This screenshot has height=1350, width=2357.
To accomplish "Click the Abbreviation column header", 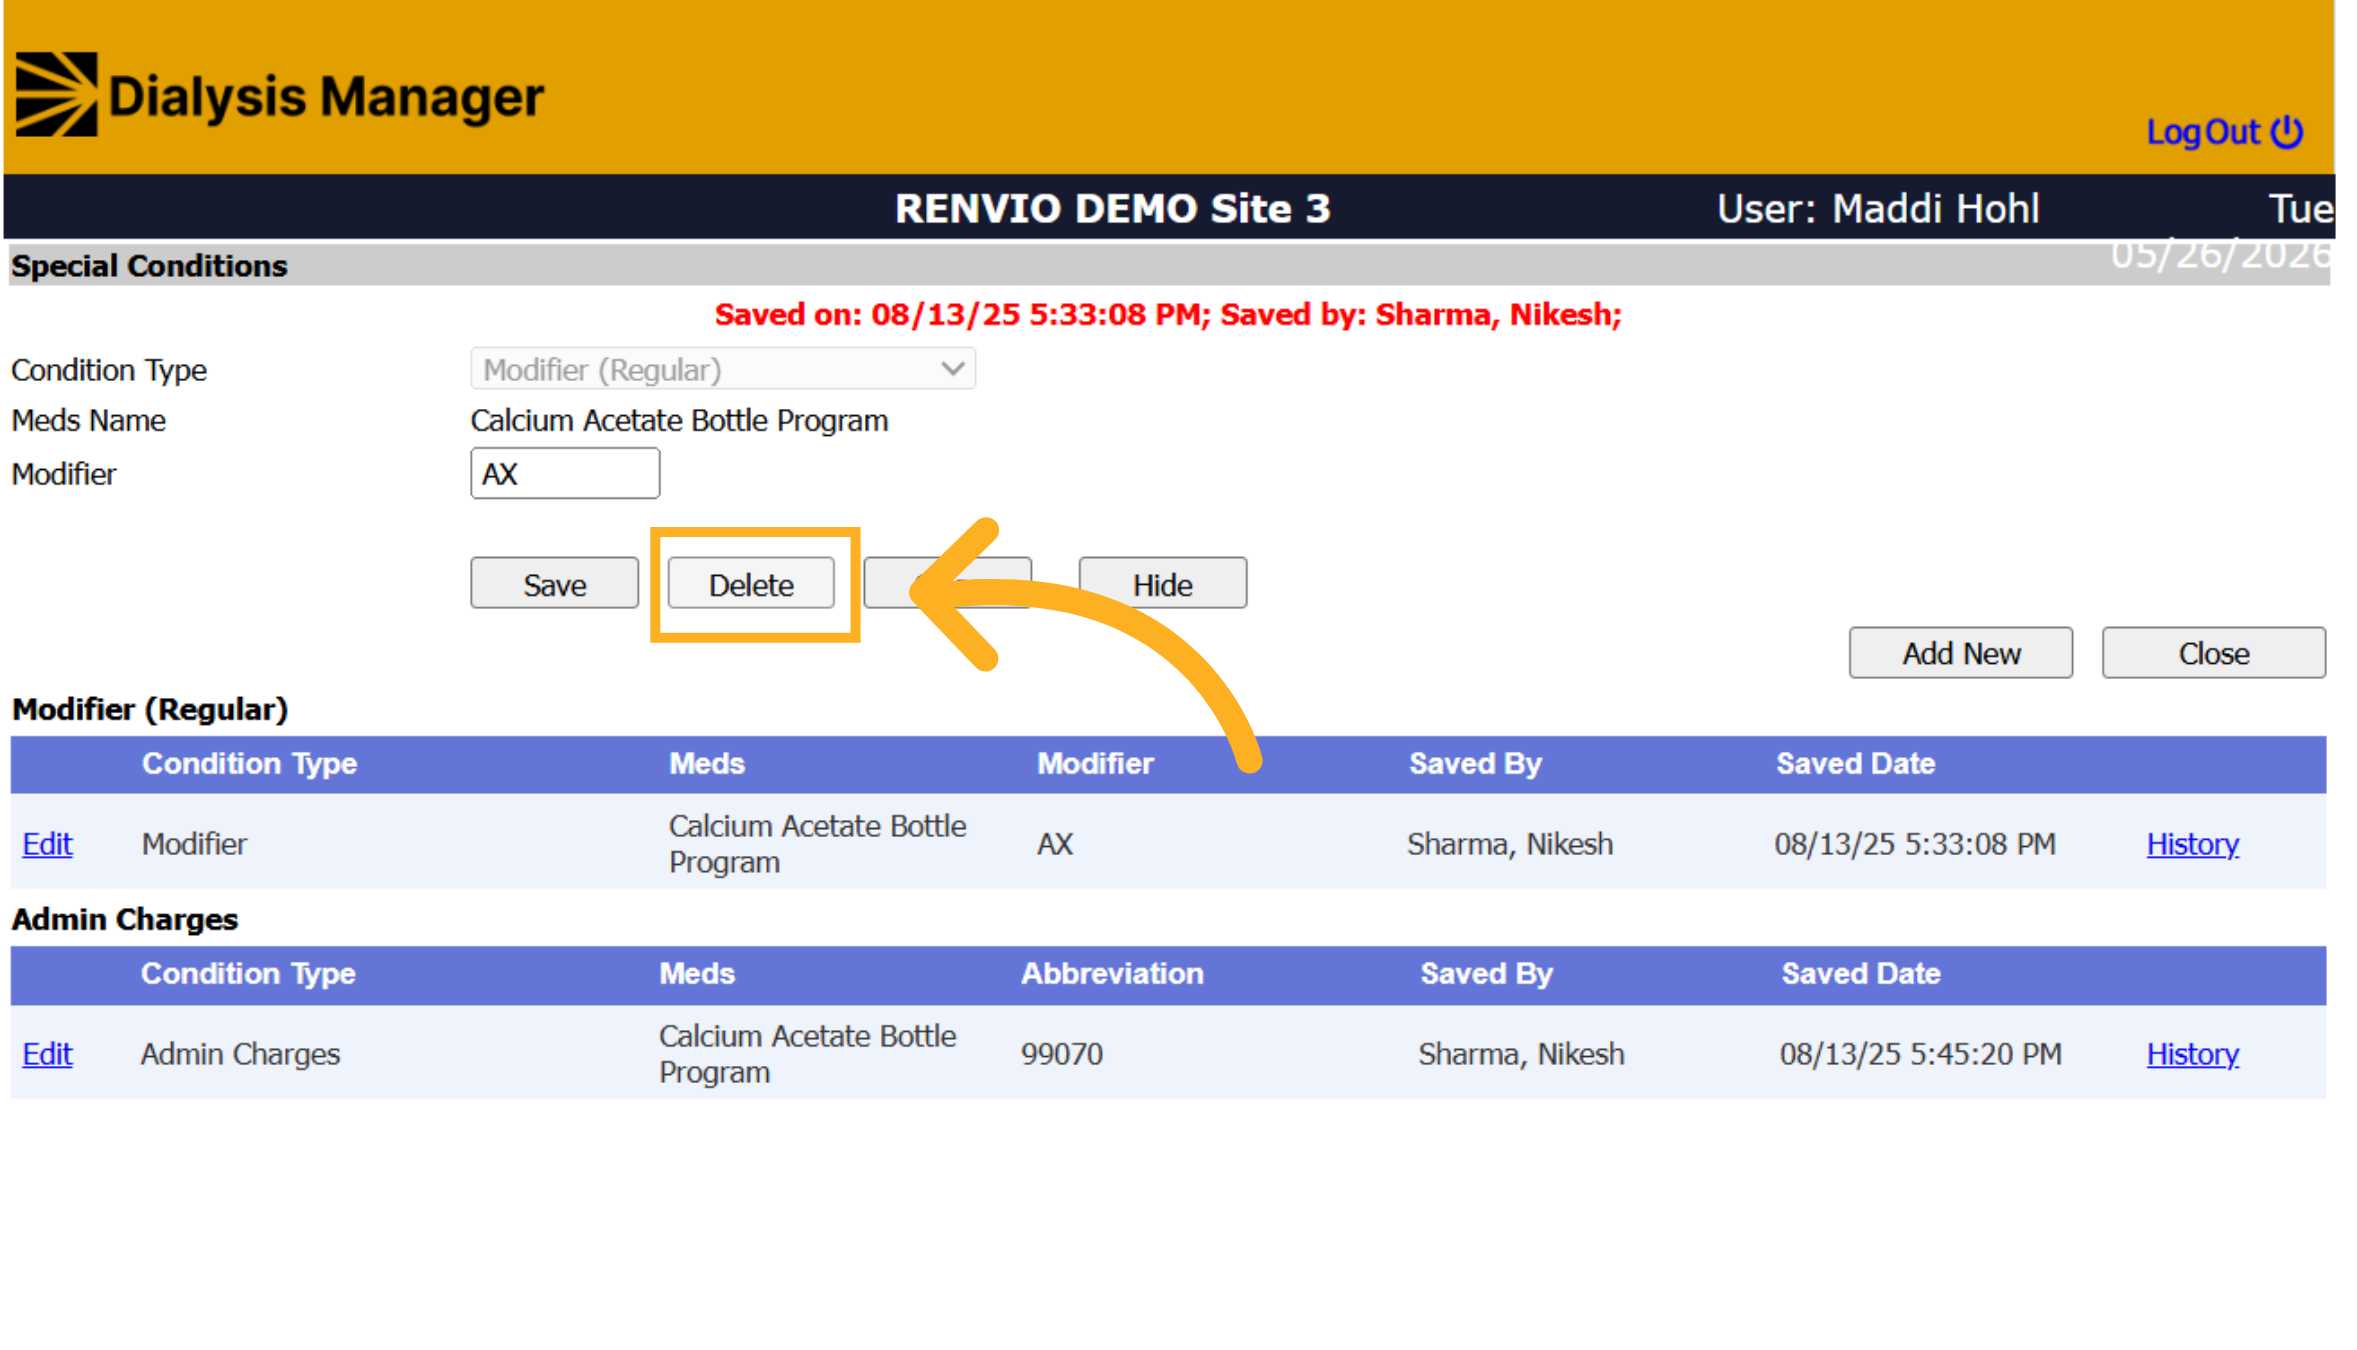I will click(x=1112, y=974).
